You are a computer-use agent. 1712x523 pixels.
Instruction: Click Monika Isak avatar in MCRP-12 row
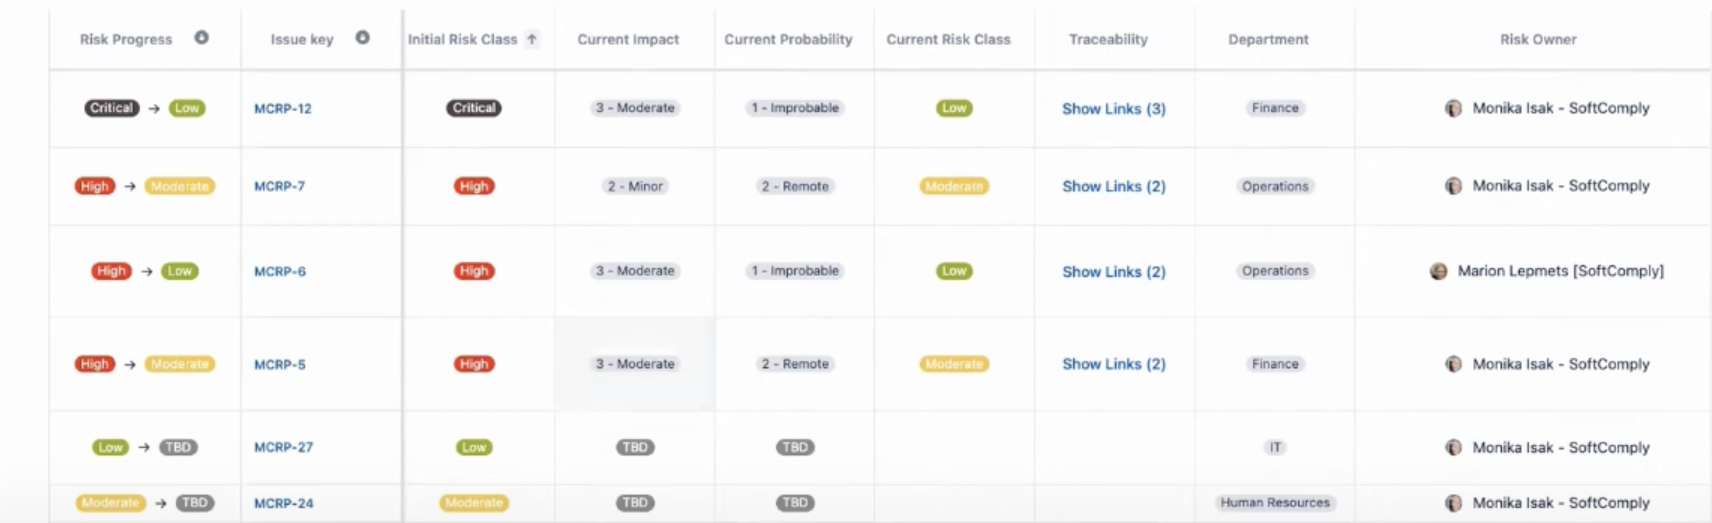click(x=1453, y=108)
